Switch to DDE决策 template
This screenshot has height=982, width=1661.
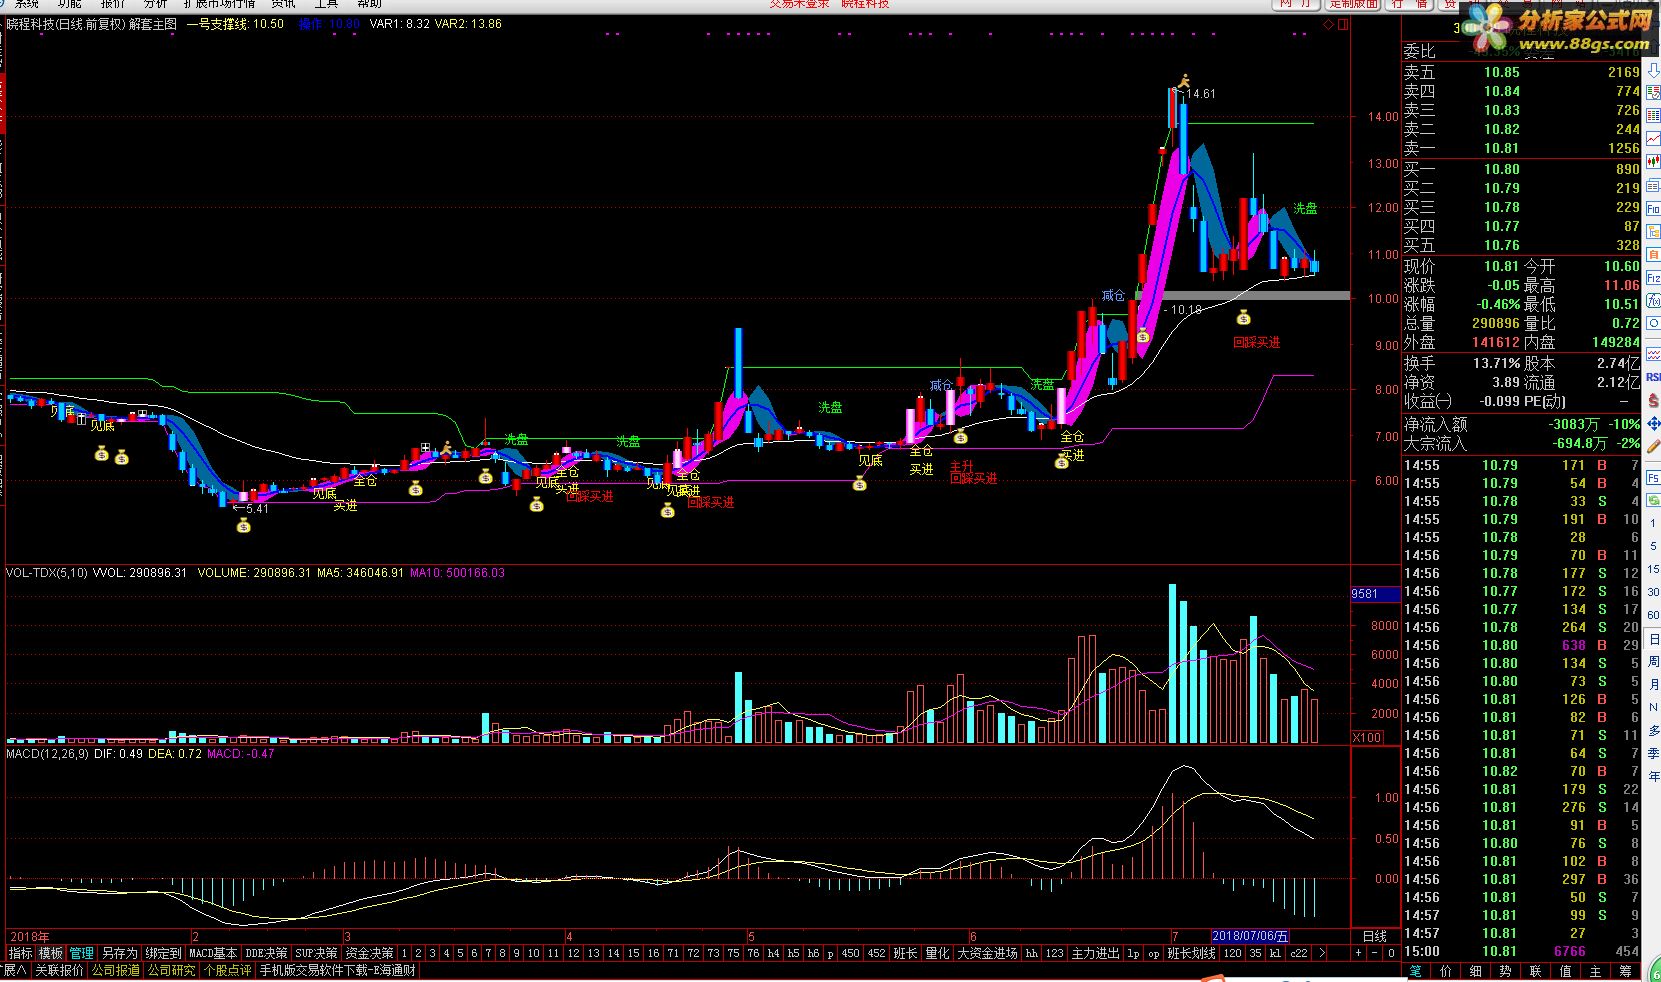pyautogui.click(x=266, y=953)
